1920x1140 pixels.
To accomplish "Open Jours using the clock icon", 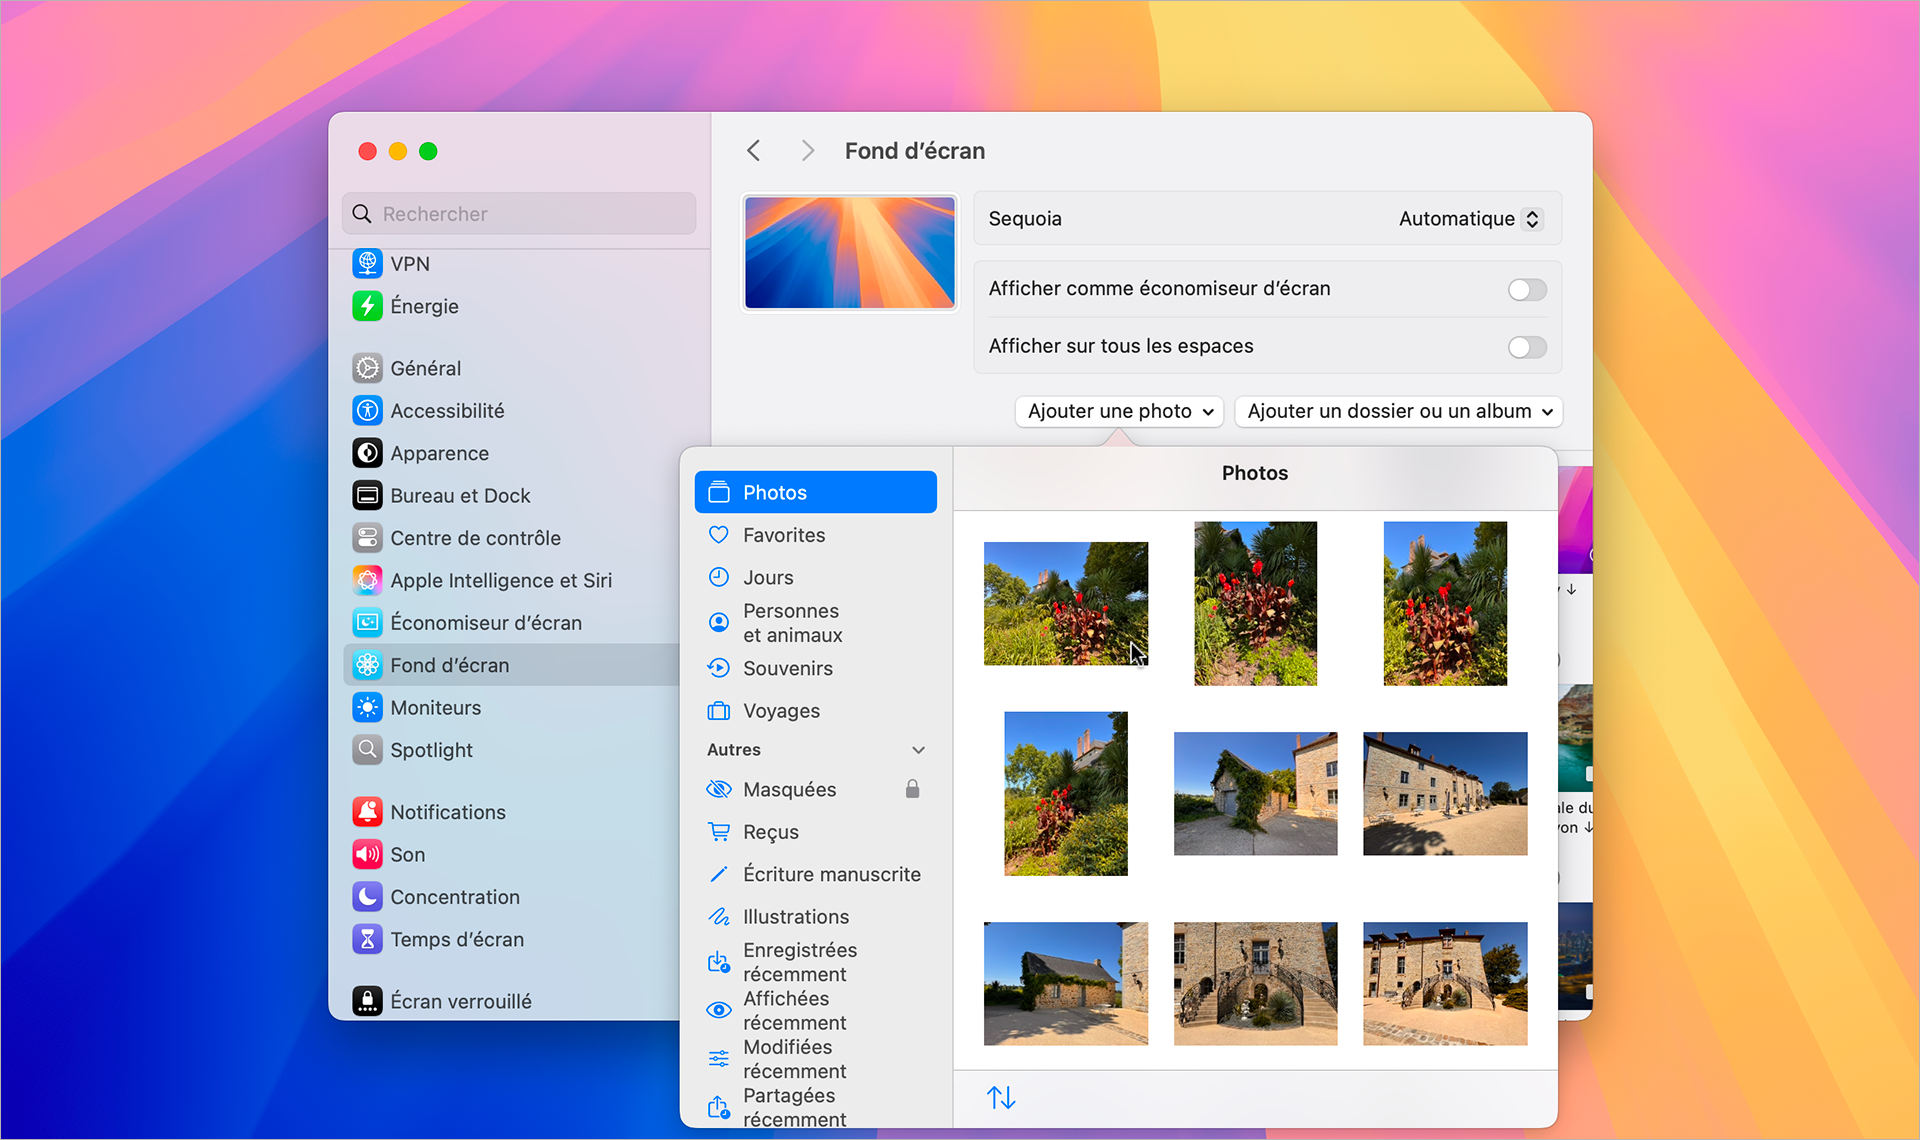I will (x=719, y=576).
